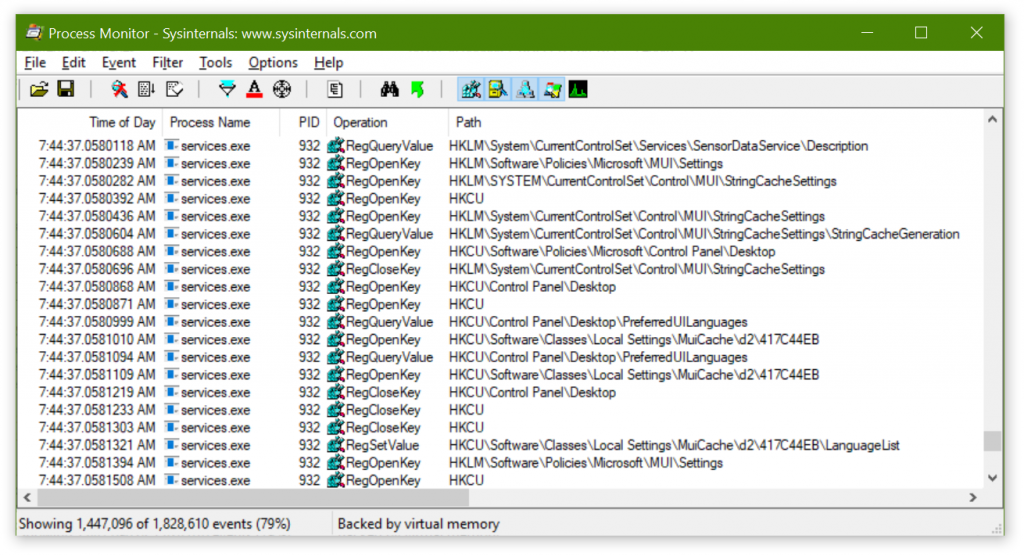Click the PID 932 cell at 7:44:37.0581303
Image resolution: width=1024 pixels, height=556 pixels.
tap(310, 427)
